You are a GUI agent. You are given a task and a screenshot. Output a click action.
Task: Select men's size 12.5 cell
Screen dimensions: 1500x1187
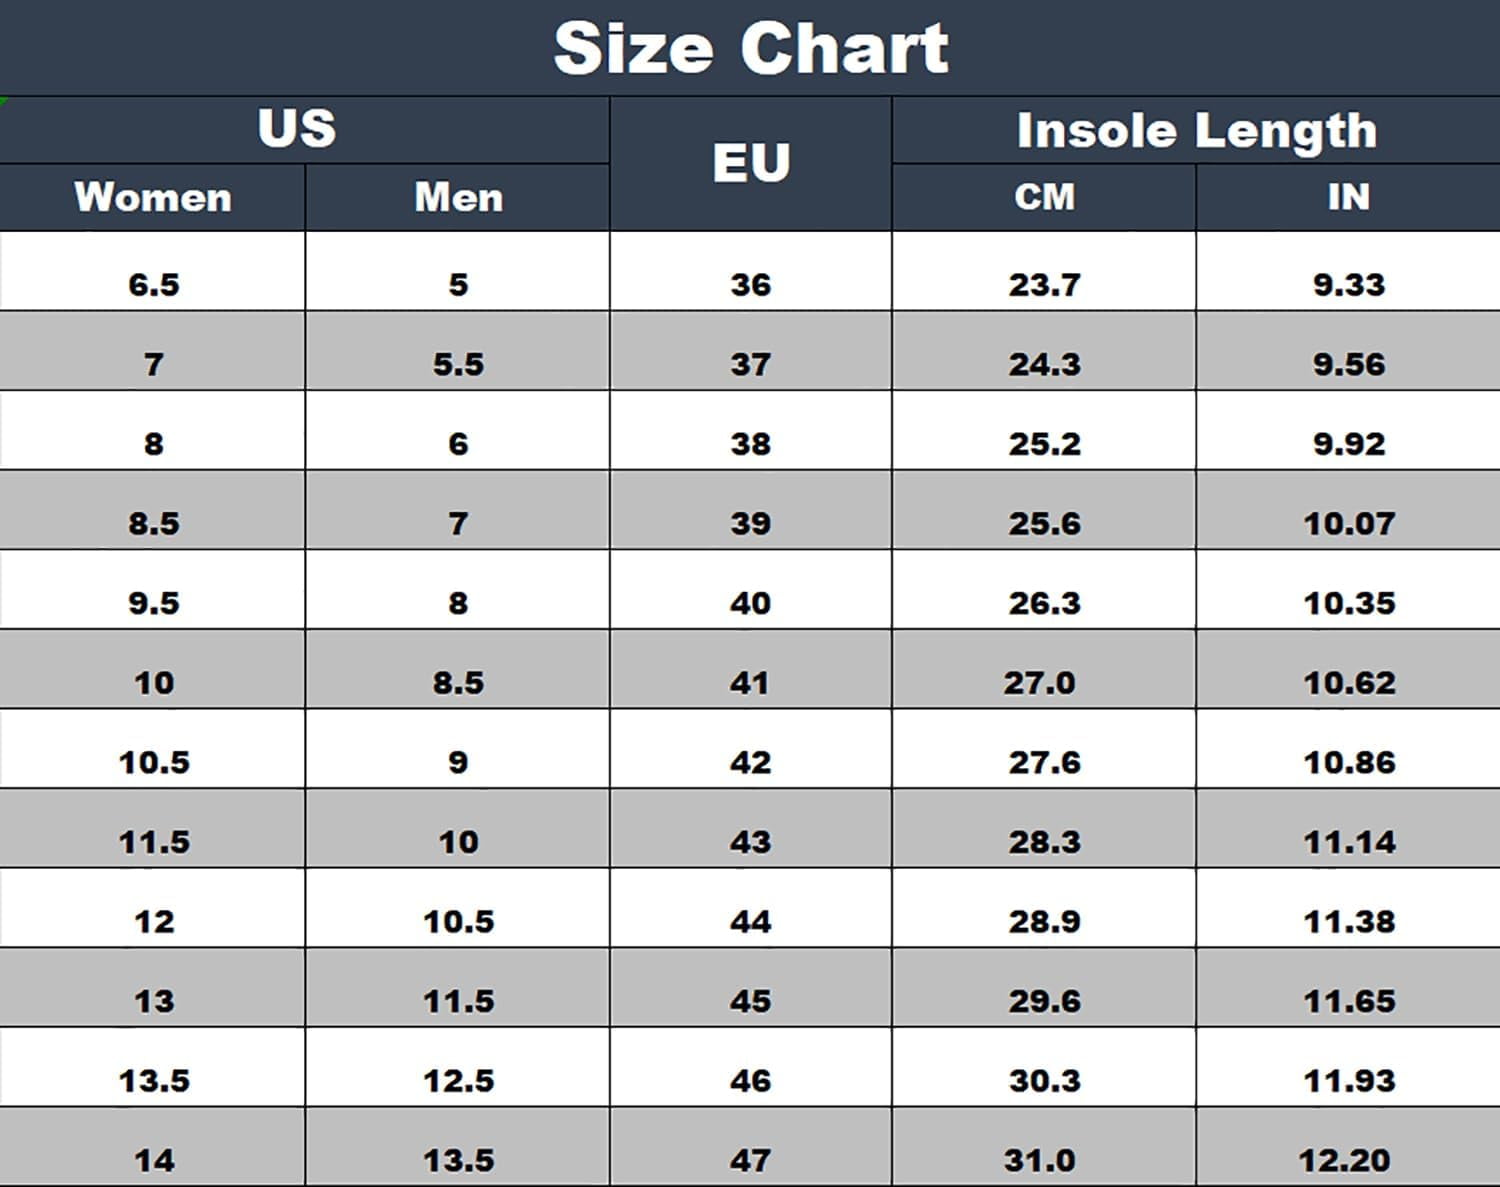(458, 1081)
